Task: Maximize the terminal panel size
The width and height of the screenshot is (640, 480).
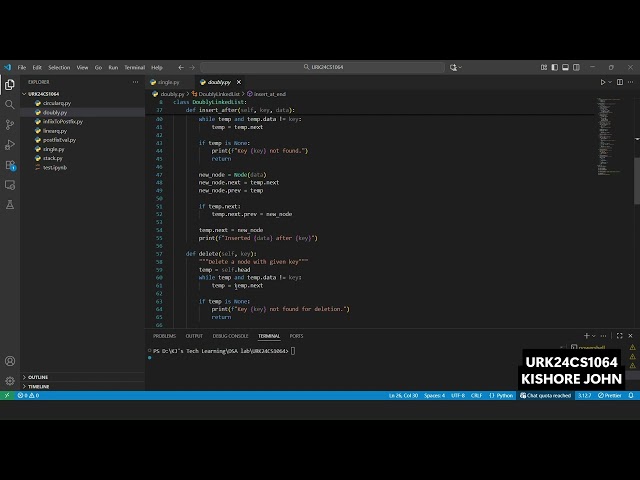Action: tap(620, 336)
